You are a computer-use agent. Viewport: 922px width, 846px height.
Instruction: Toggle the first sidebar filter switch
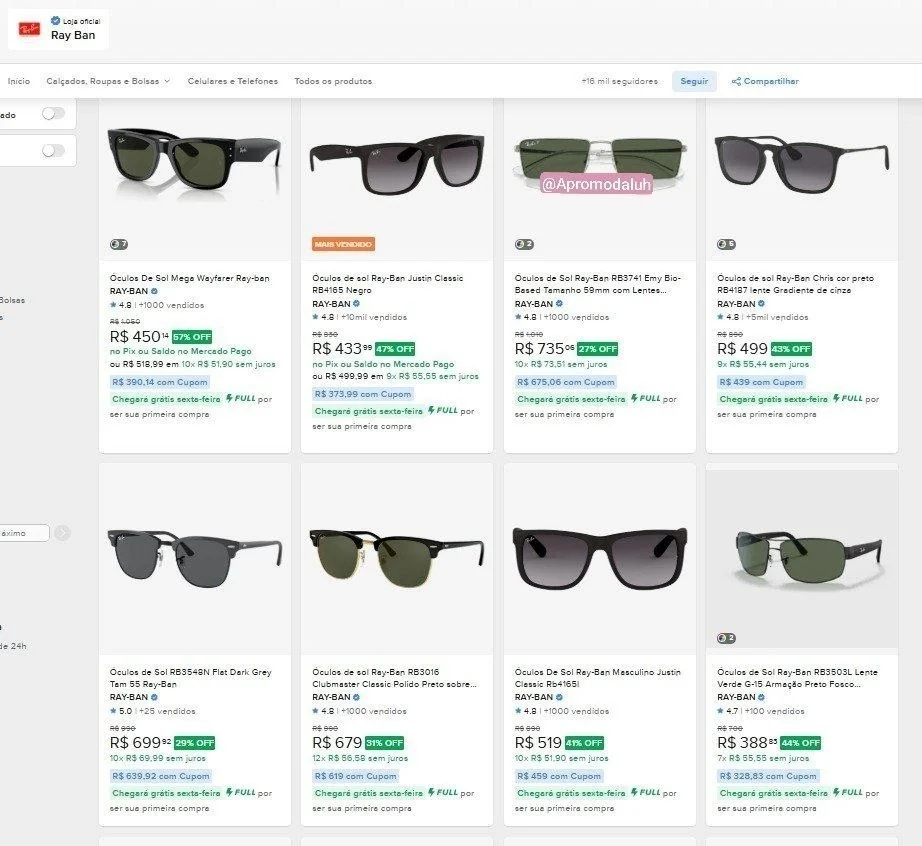(x=53, y=113)
